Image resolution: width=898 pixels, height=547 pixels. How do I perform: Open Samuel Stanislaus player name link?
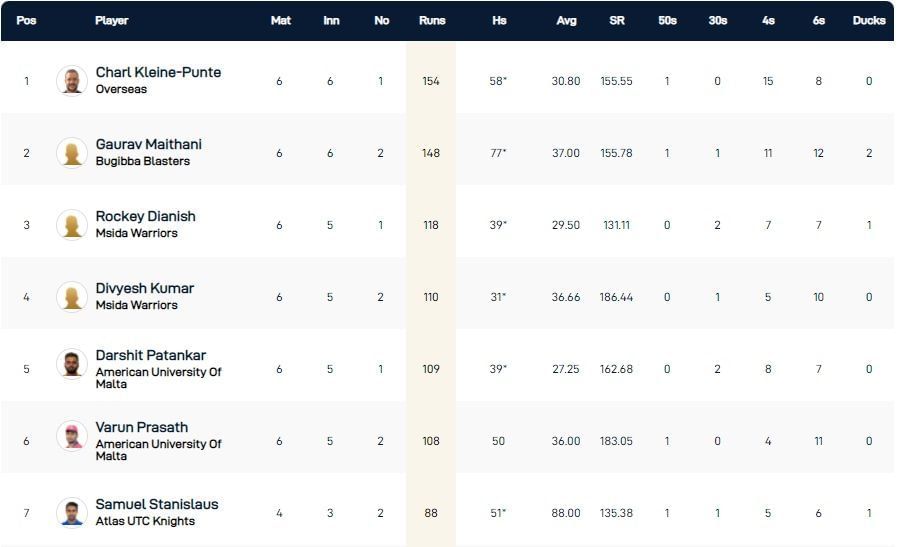(x=156, y=505)
